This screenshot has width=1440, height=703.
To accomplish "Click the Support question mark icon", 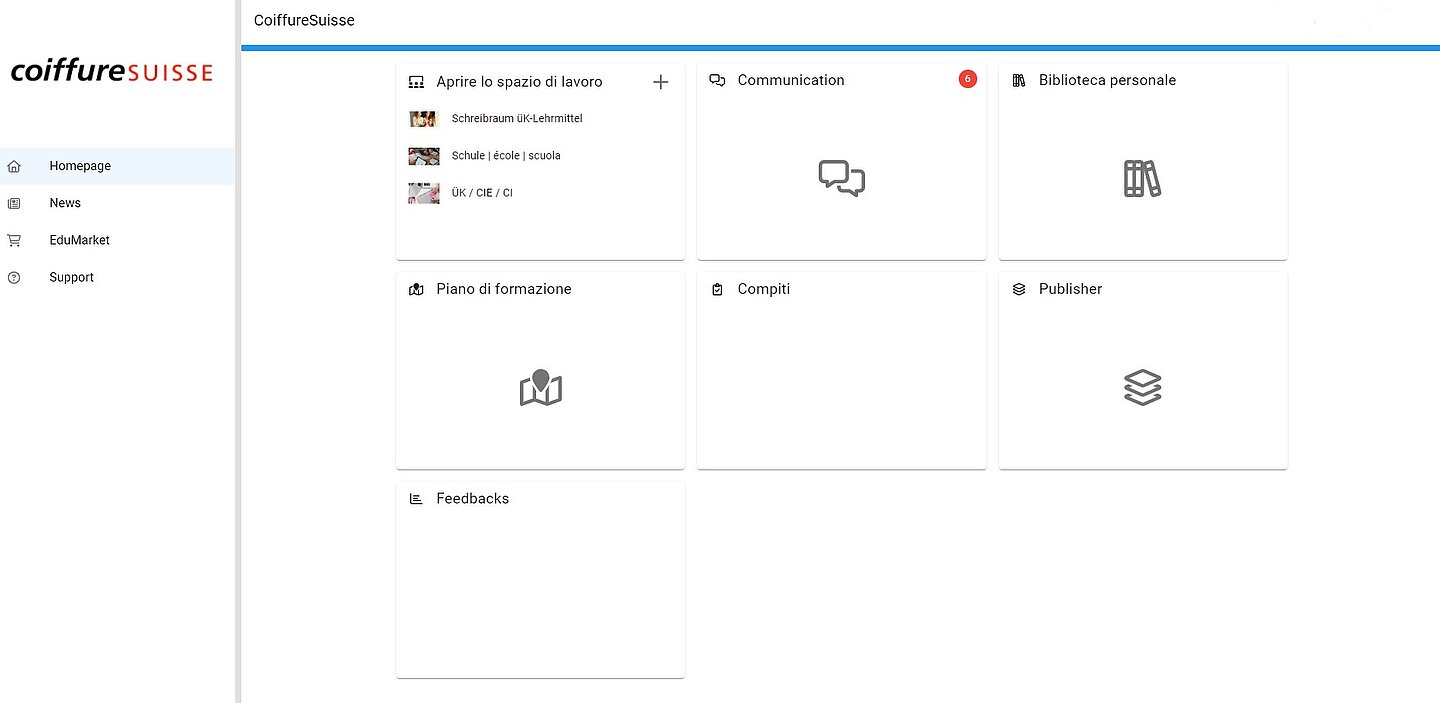I will click(14, 278).
